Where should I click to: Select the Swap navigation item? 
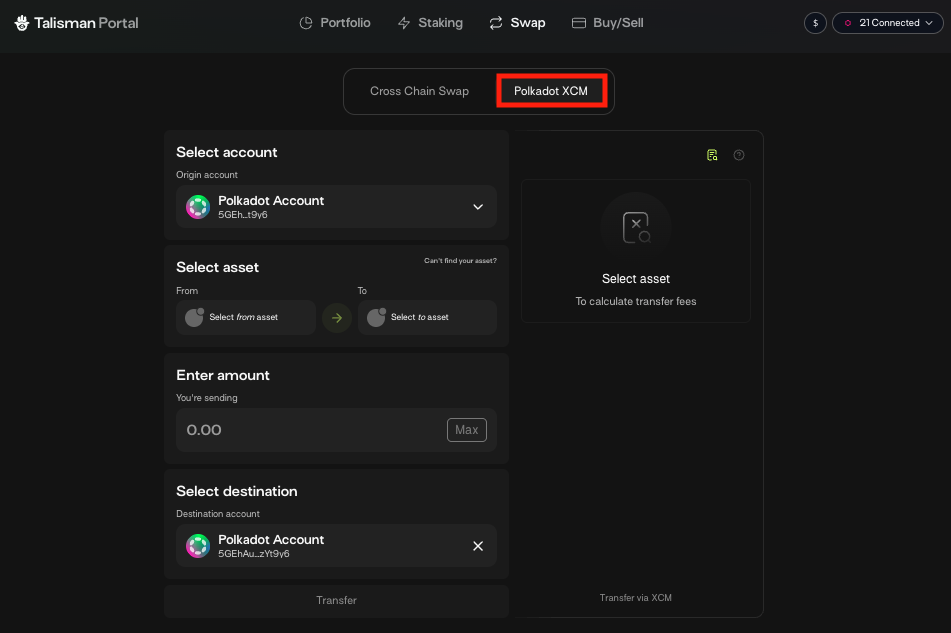[x=517, y=23]
